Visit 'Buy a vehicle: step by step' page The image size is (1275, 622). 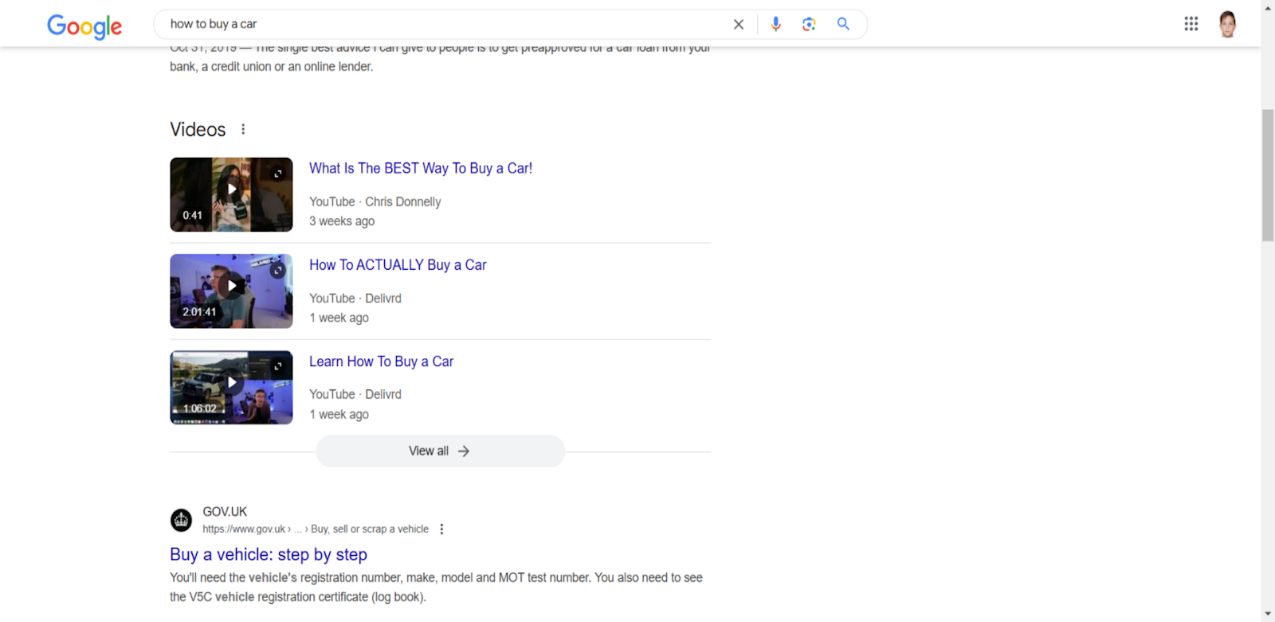coord(268,554)
